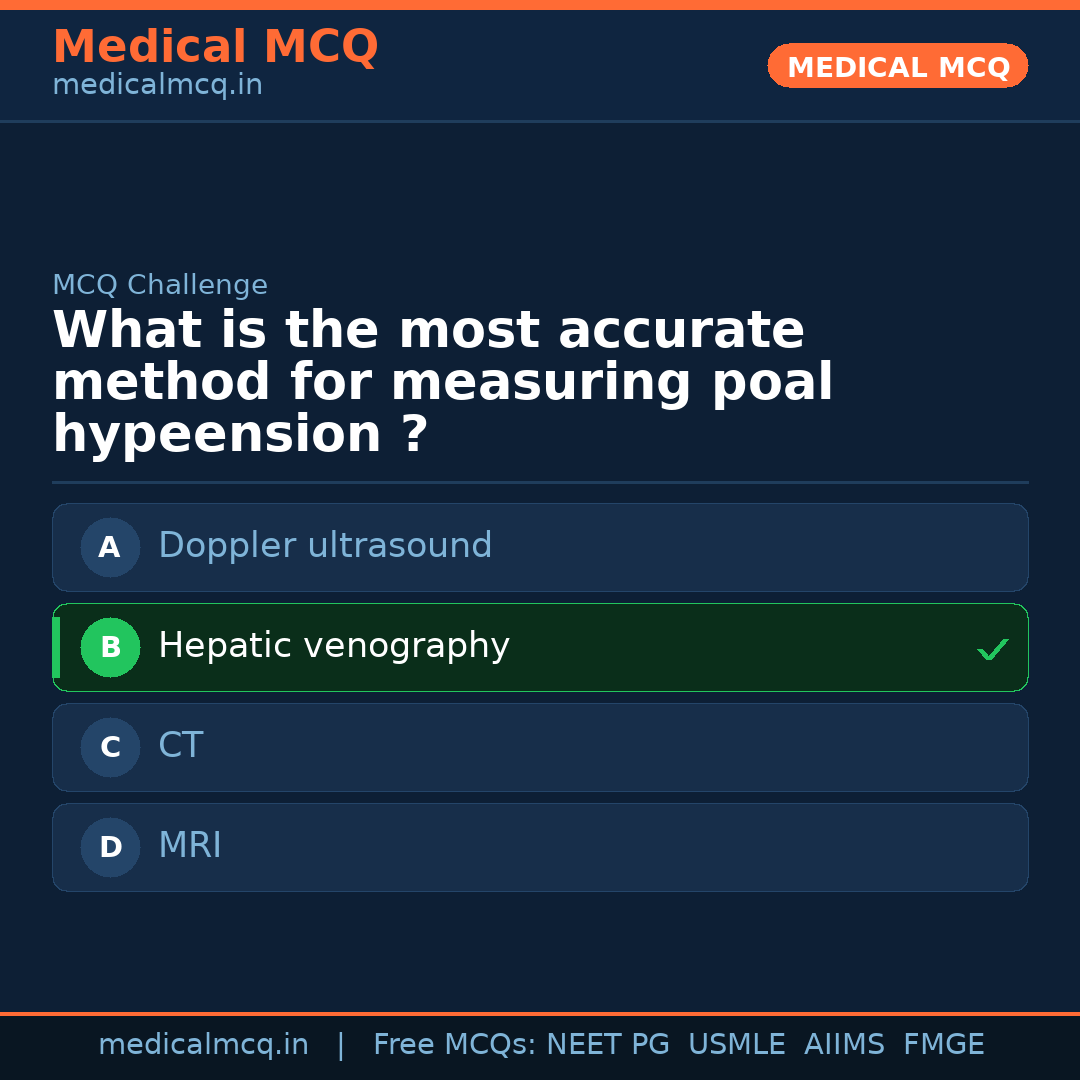Image resolution: width=1080 pixels, height=1080 pixels.
Task: Click NEET PG in the footer
Action: pyautogui.click(x=608, y=1045)
